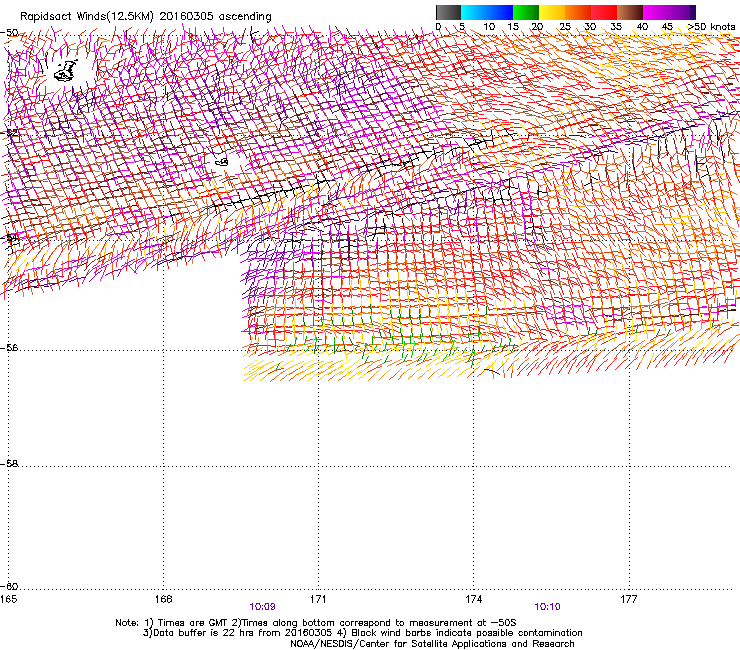Image resolution: width=740 pixels, height=650 pixels.
Task: Click the '>50 knots' legend label
Action: click(711, 27)
